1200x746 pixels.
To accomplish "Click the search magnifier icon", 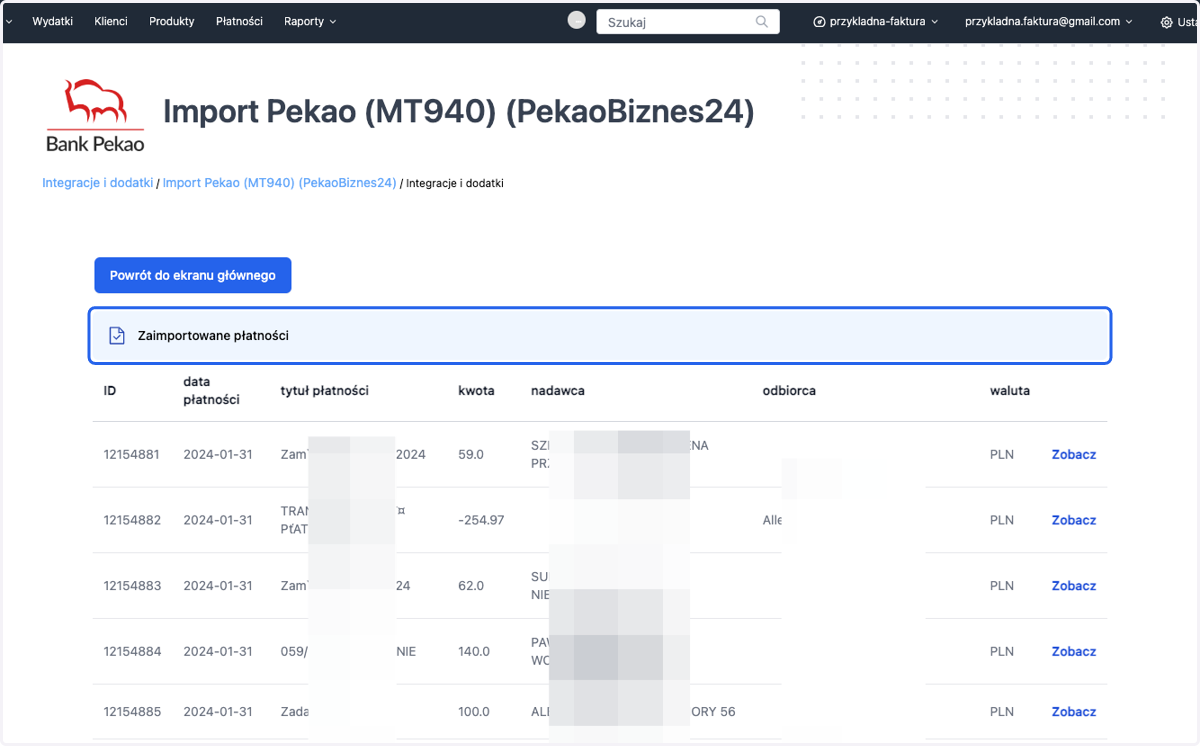I will [762, 21].
